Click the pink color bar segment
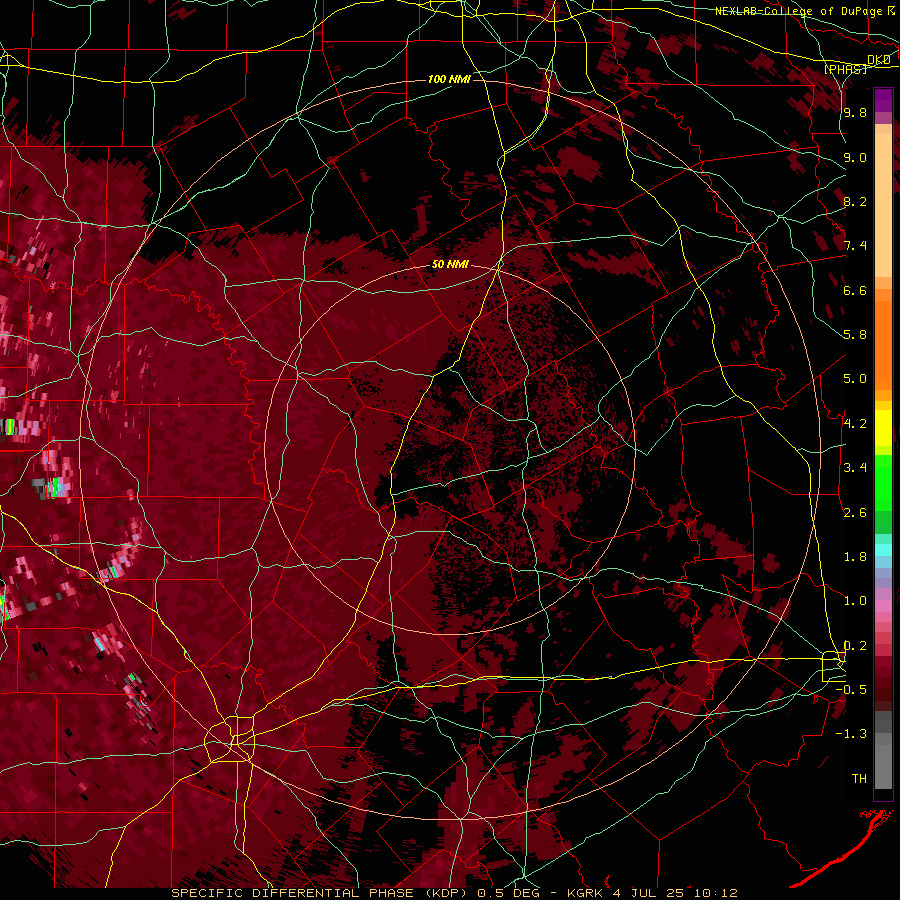Screen dimensions: 900x900 [883, 606]
